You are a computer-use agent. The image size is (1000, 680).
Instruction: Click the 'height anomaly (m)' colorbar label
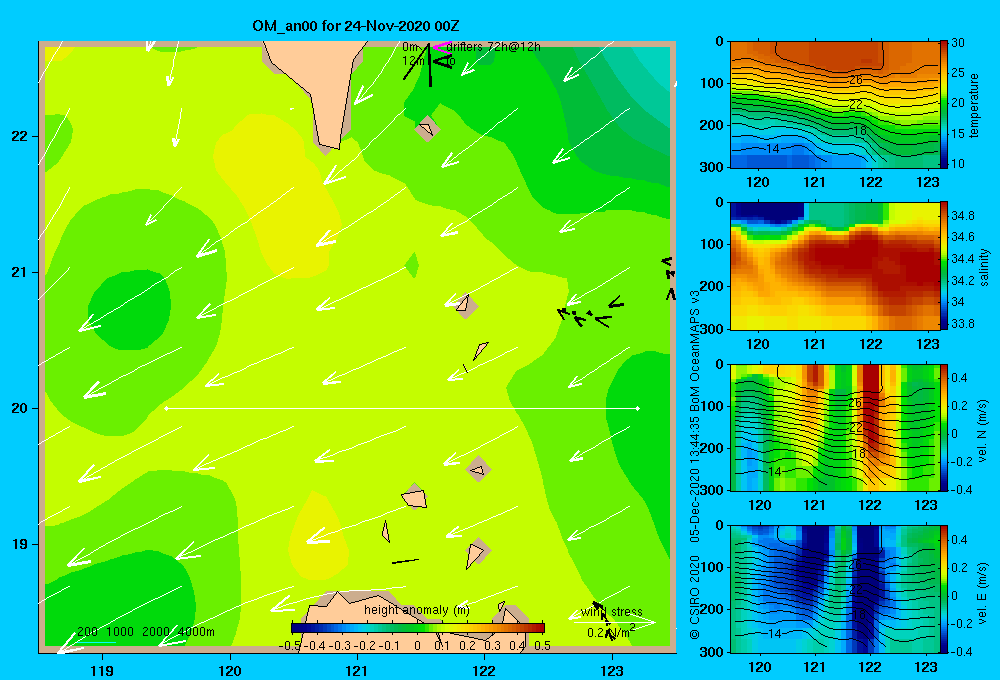point(416,610)
